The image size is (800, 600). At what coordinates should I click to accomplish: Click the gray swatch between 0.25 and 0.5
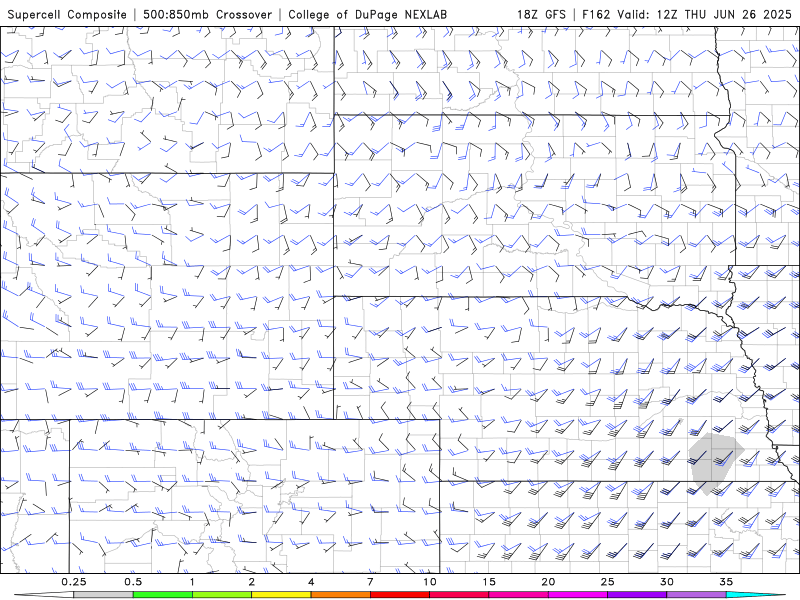(x=103, y=595)
